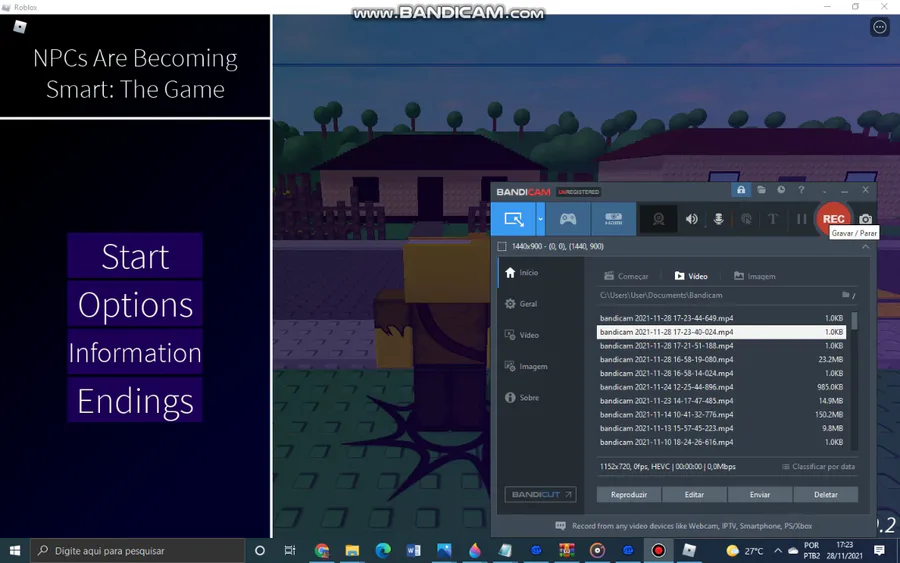900x563 pixels.
Task: Open Task View on the taskbar
Action: pyautogui.click(x=290, y=550)
